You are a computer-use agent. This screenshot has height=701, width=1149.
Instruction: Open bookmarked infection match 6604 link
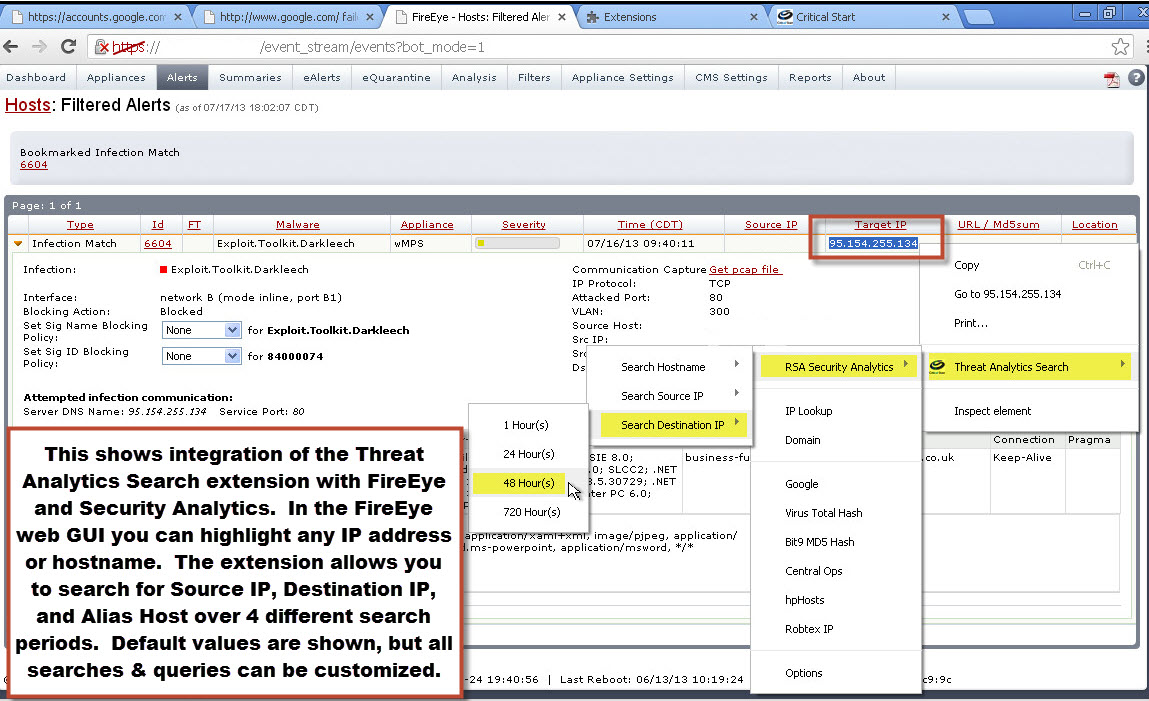tap(34, 165)
